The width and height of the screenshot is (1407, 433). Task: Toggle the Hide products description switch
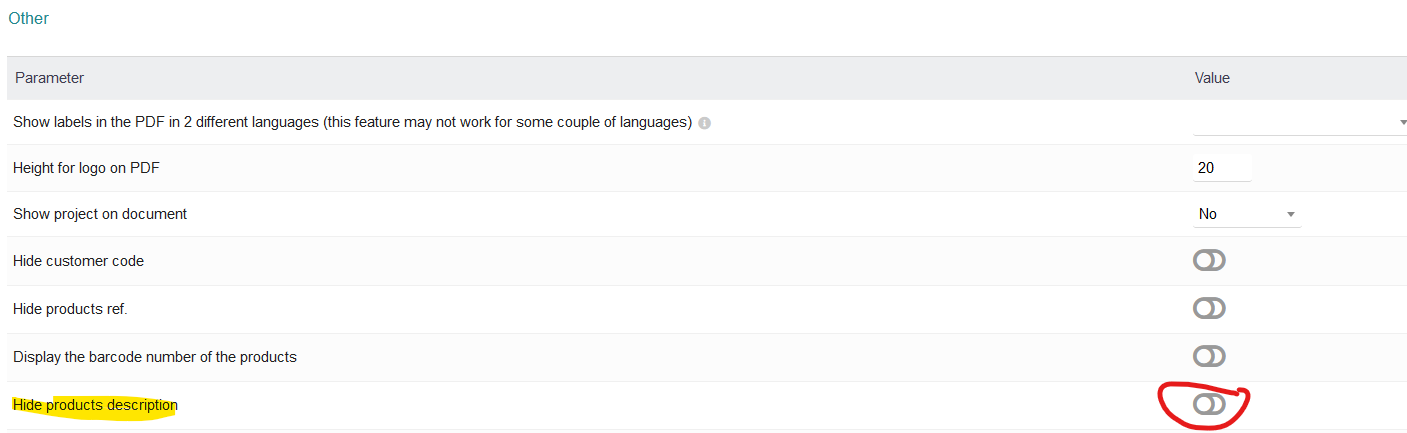1209,404
